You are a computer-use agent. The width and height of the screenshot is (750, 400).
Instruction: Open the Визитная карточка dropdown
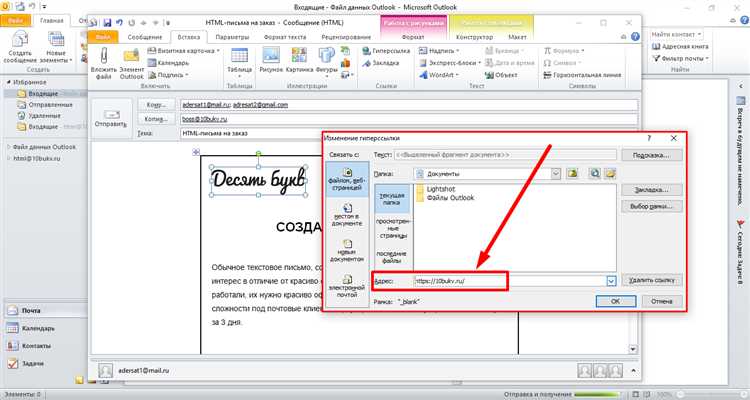pyautogui.click(x=184, y=50)
